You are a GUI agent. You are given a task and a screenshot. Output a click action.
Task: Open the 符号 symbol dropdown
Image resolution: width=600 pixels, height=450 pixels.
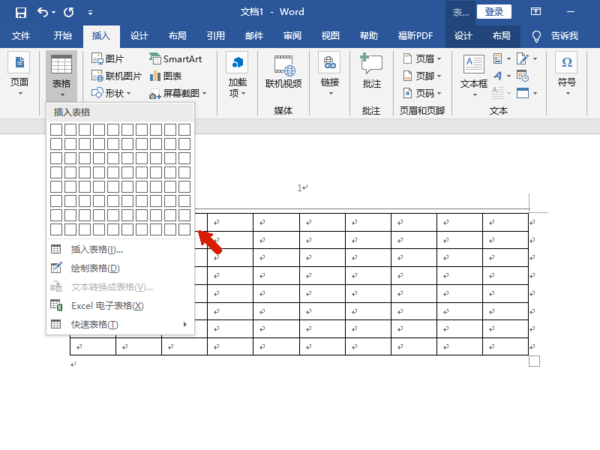tap(567, 75)
